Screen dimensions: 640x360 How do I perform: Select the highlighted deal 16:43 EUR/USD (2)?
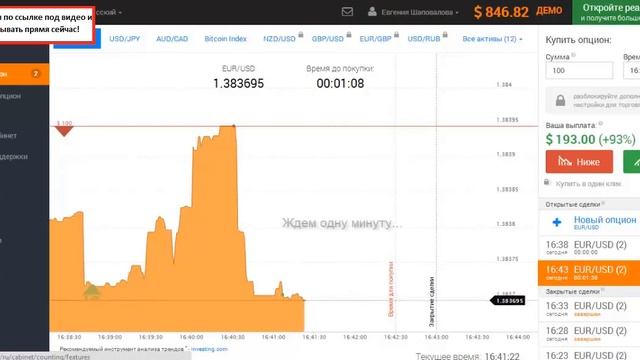(589, 272)
